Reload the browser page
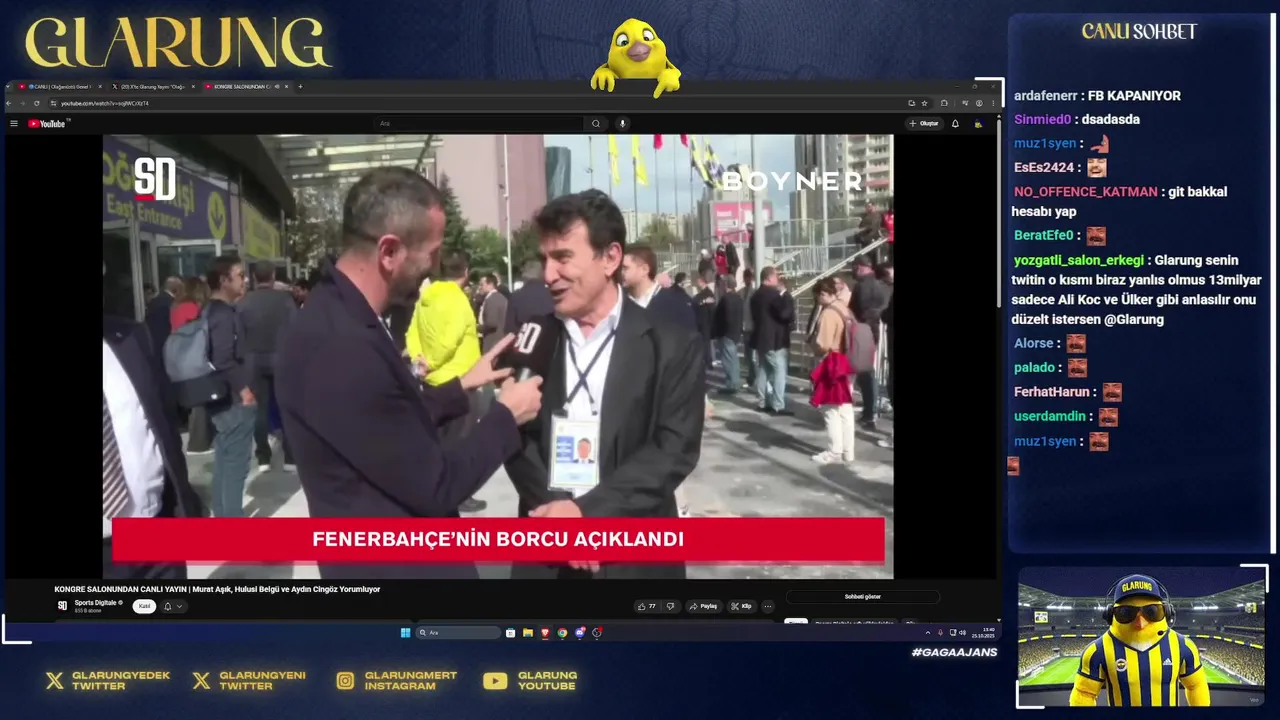Image resolution: width=1280 pixels, height=720 pixels. click(x=37, y=103)
